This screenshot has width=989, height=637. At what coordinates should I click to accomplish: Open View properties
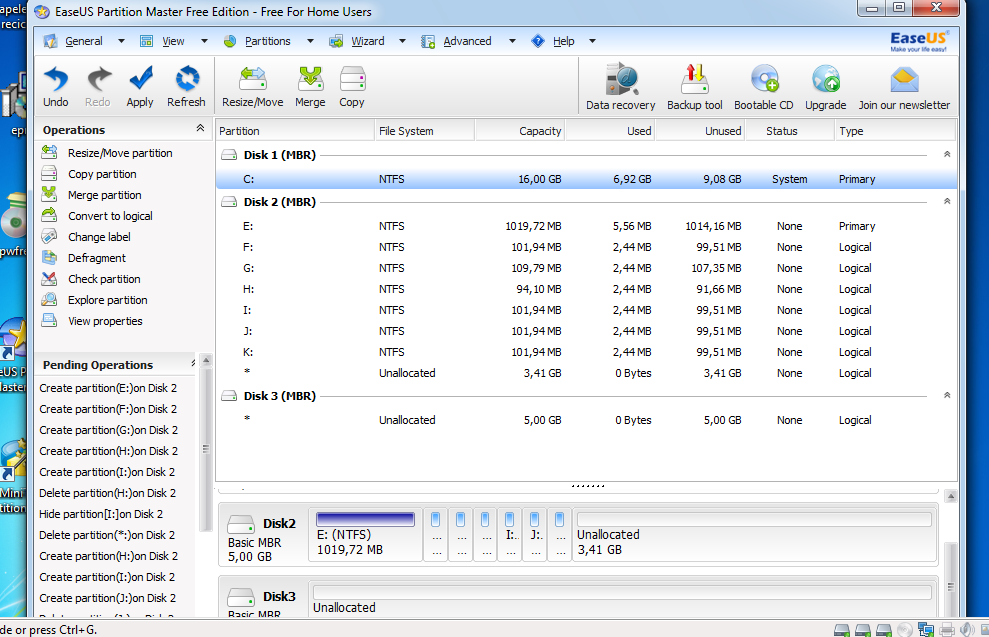click(x=105, y=321)
